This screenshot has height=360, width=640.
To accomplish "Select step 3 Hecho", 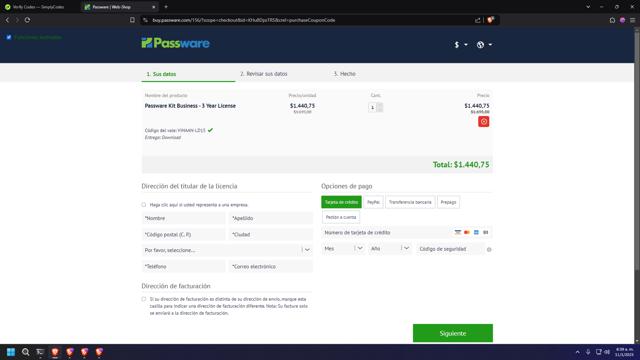I will click(x=344, y=74).
